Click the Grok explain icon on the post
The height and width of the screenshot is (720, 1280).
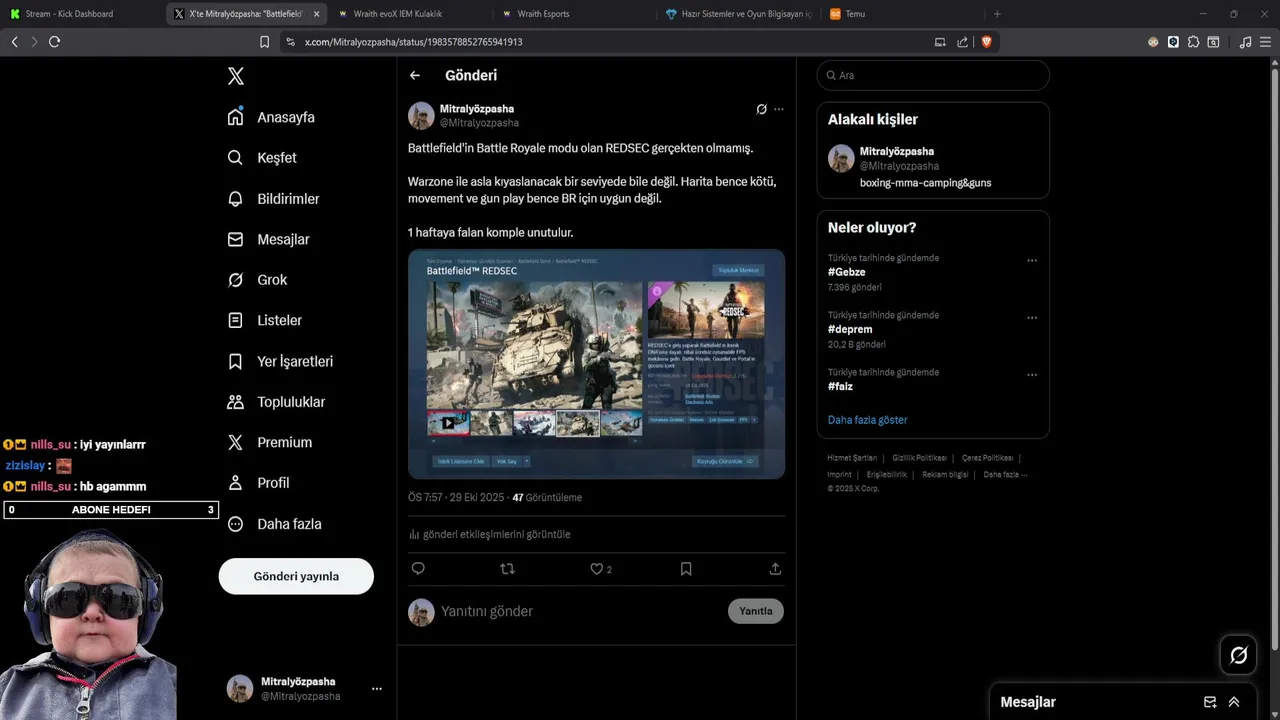pyautogui.click(x=761, y=109)
